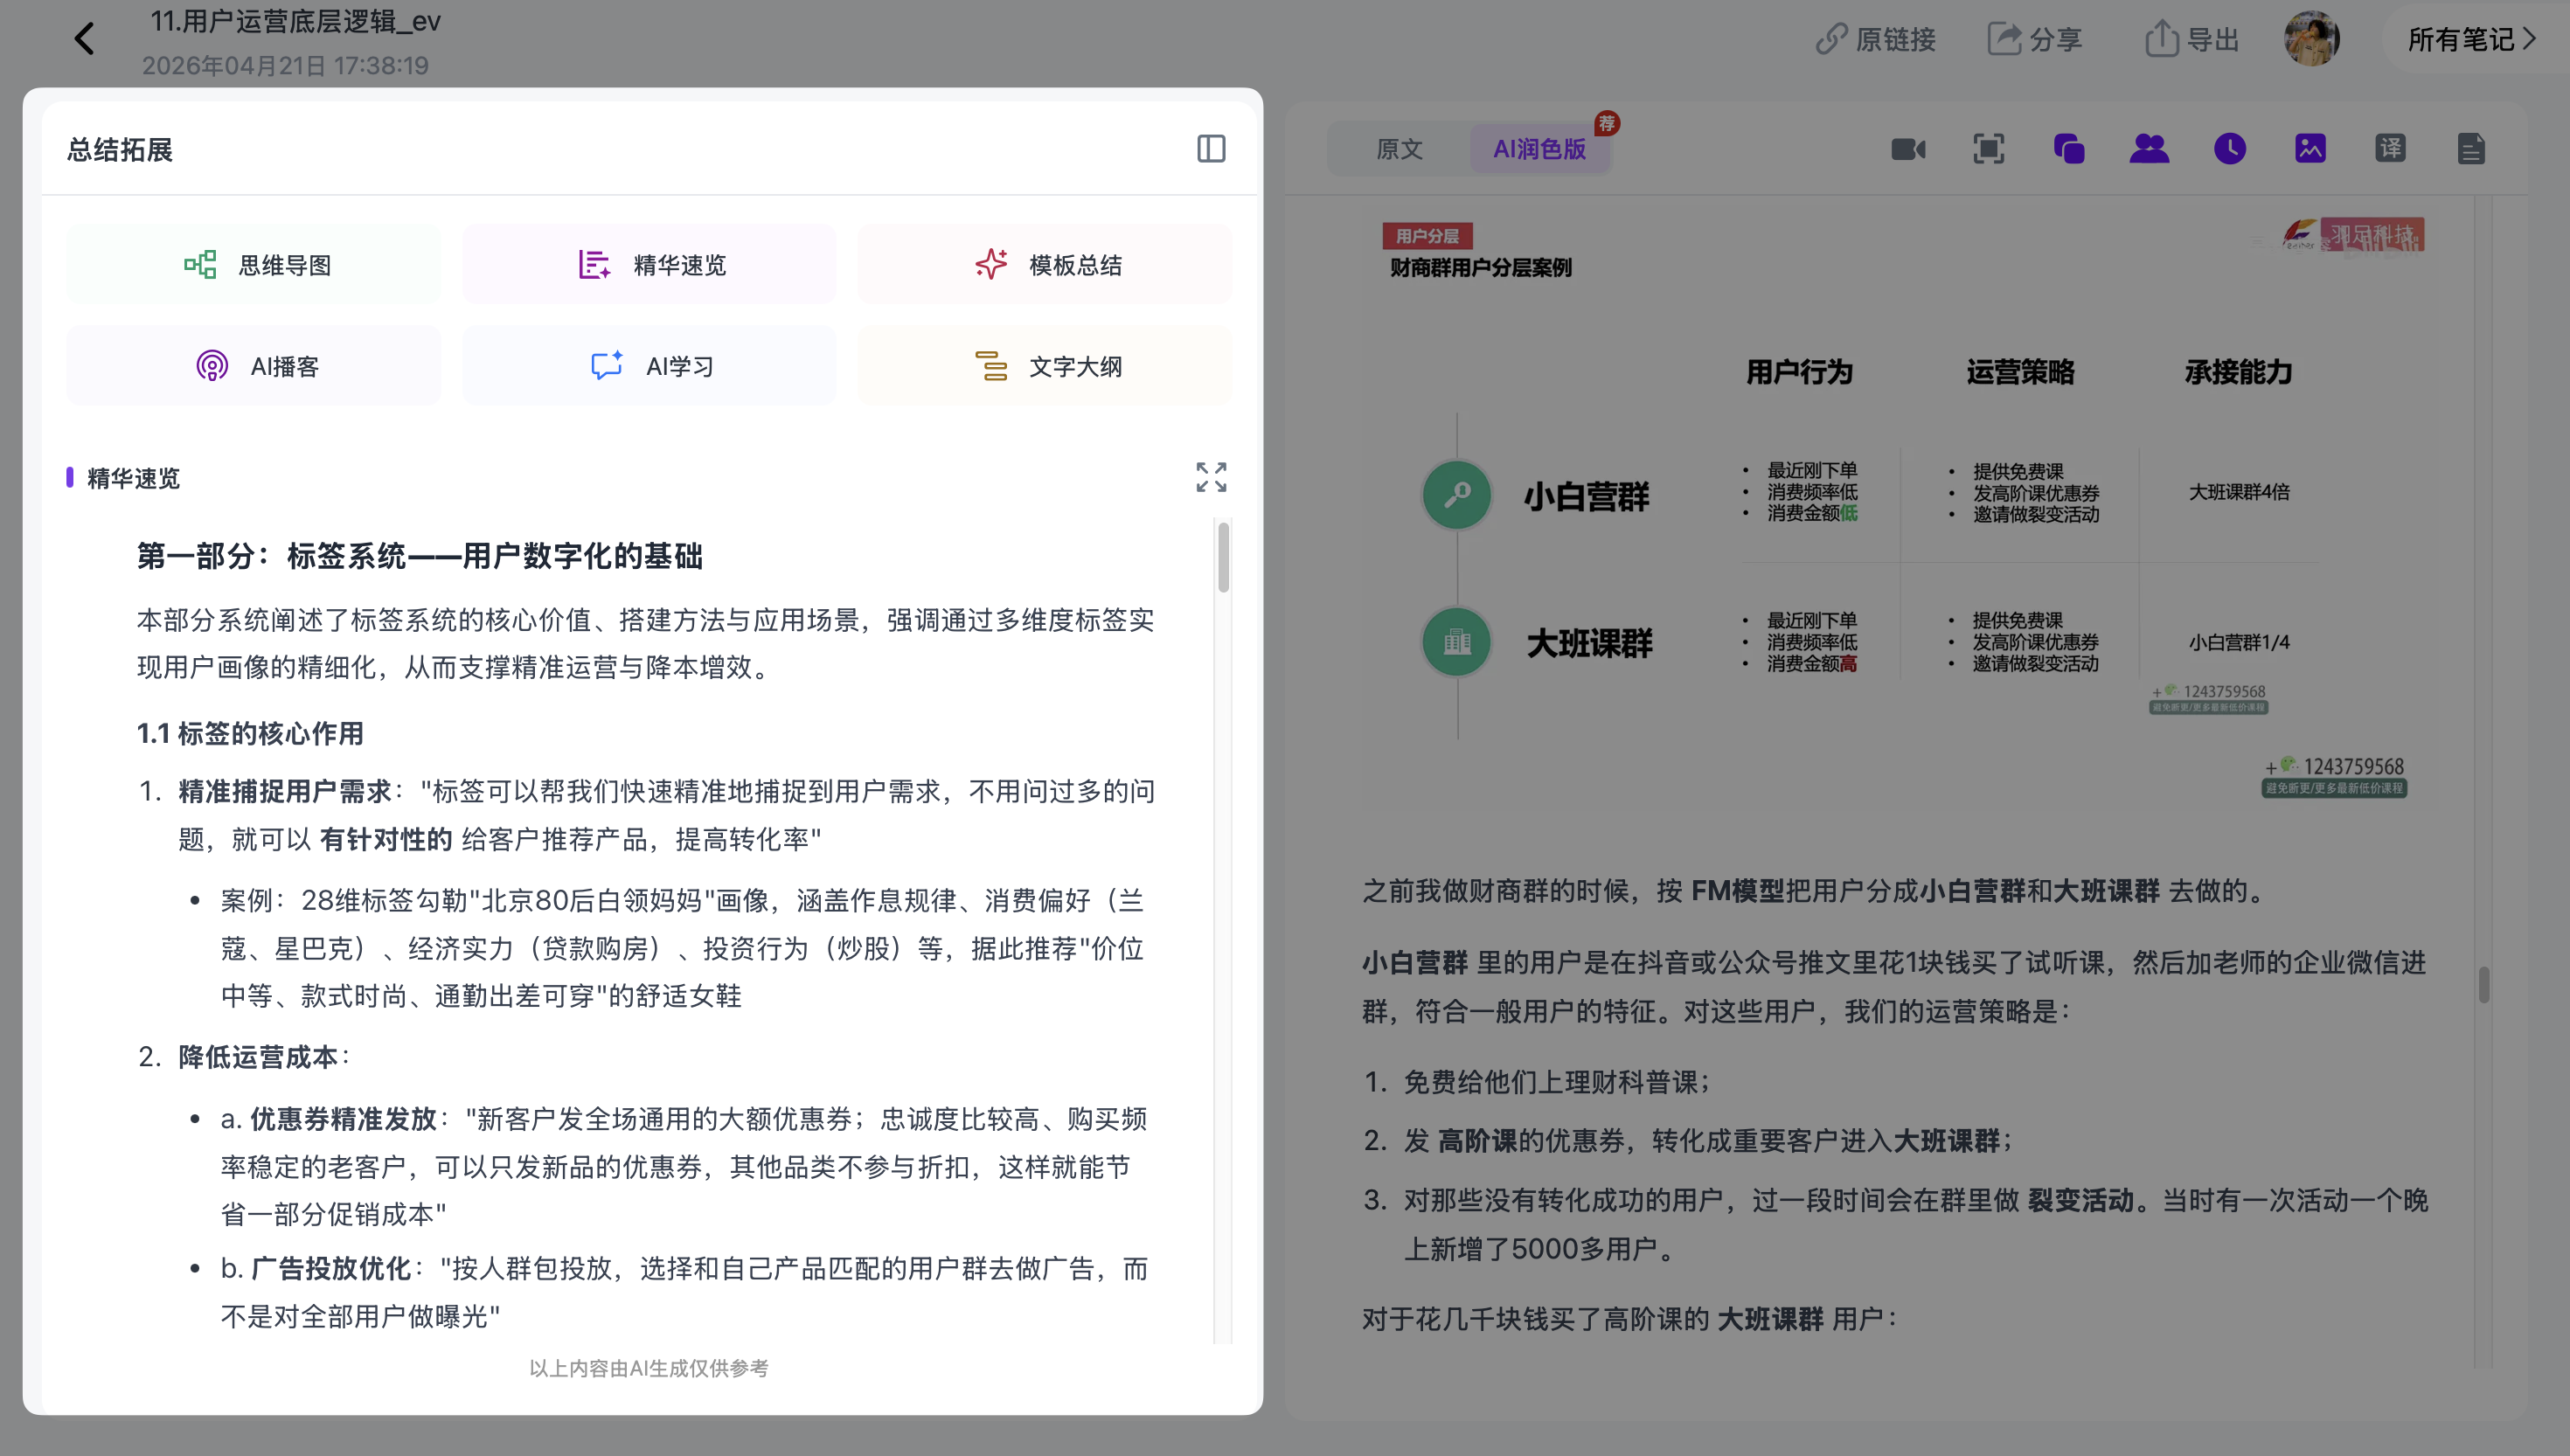Image resolution: width=2570 pixels, height=1456 pixels.
Task: Click the bold text 精准捕捉用户需求
Action: click(x=285, y=791)
